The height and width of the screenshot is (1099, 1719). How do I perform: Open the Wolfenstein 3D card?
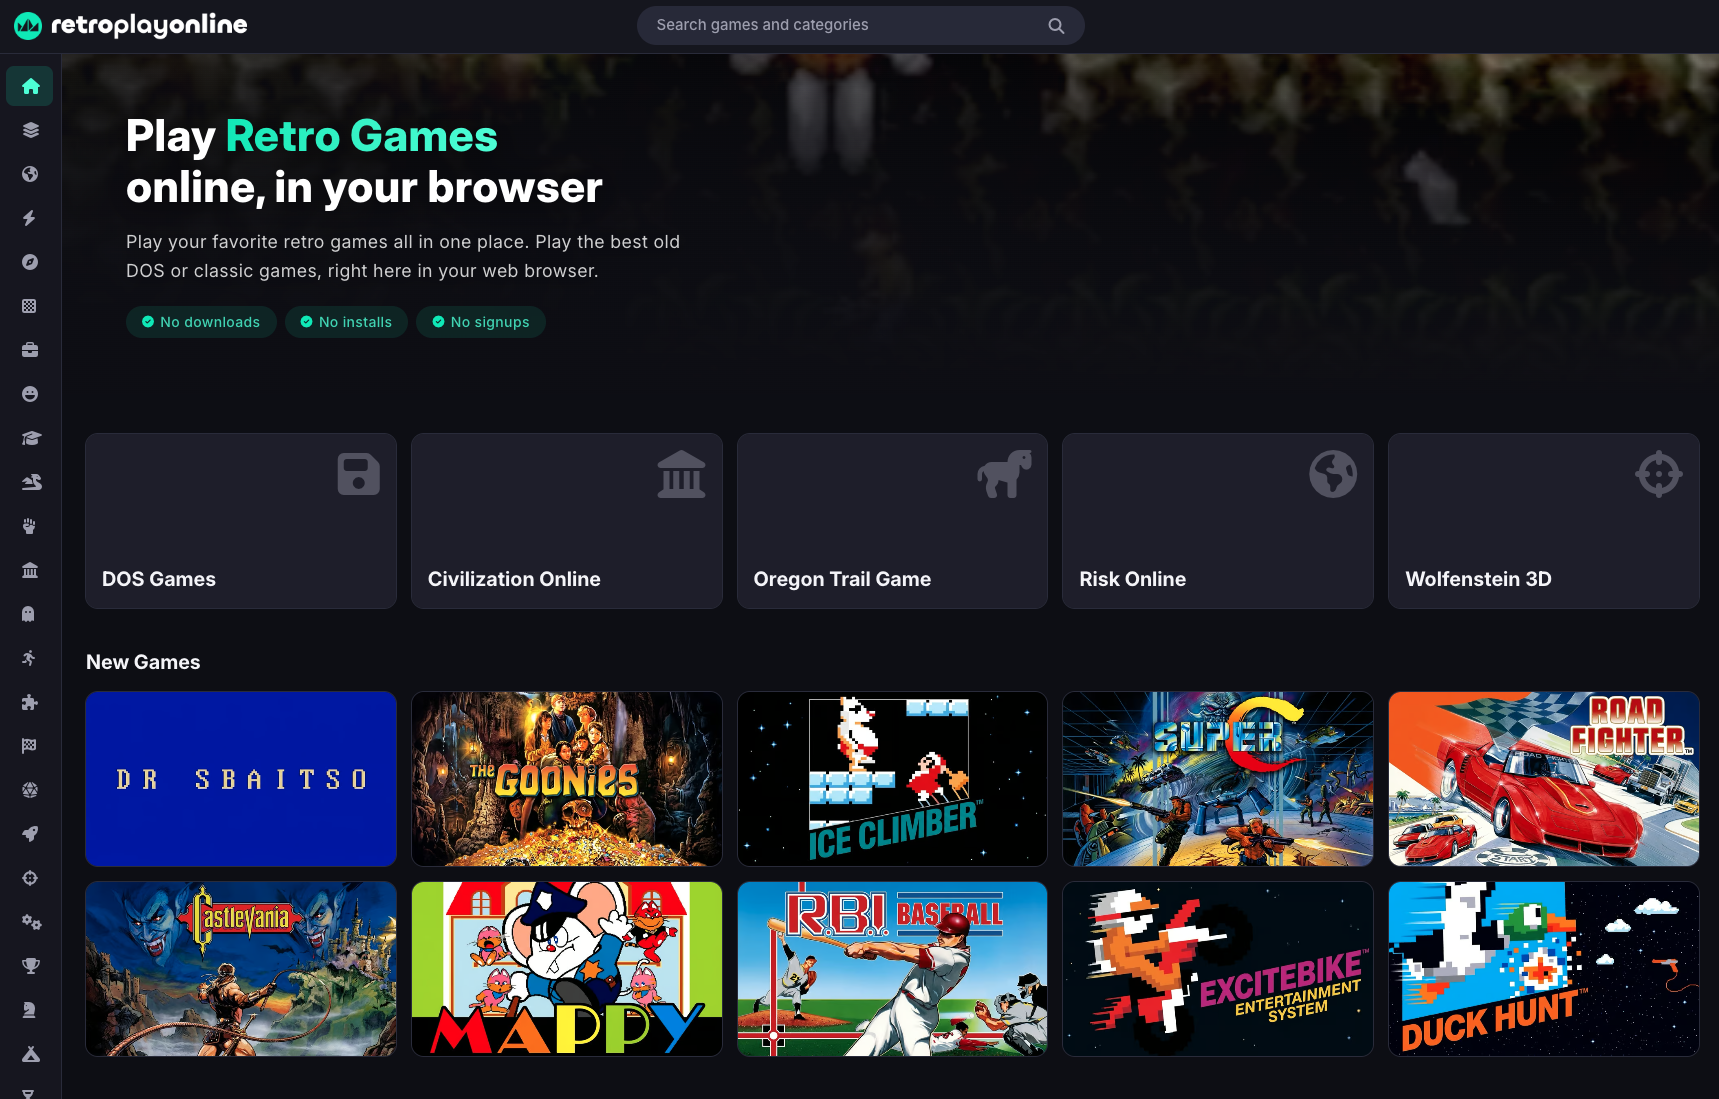point(1544,521)
